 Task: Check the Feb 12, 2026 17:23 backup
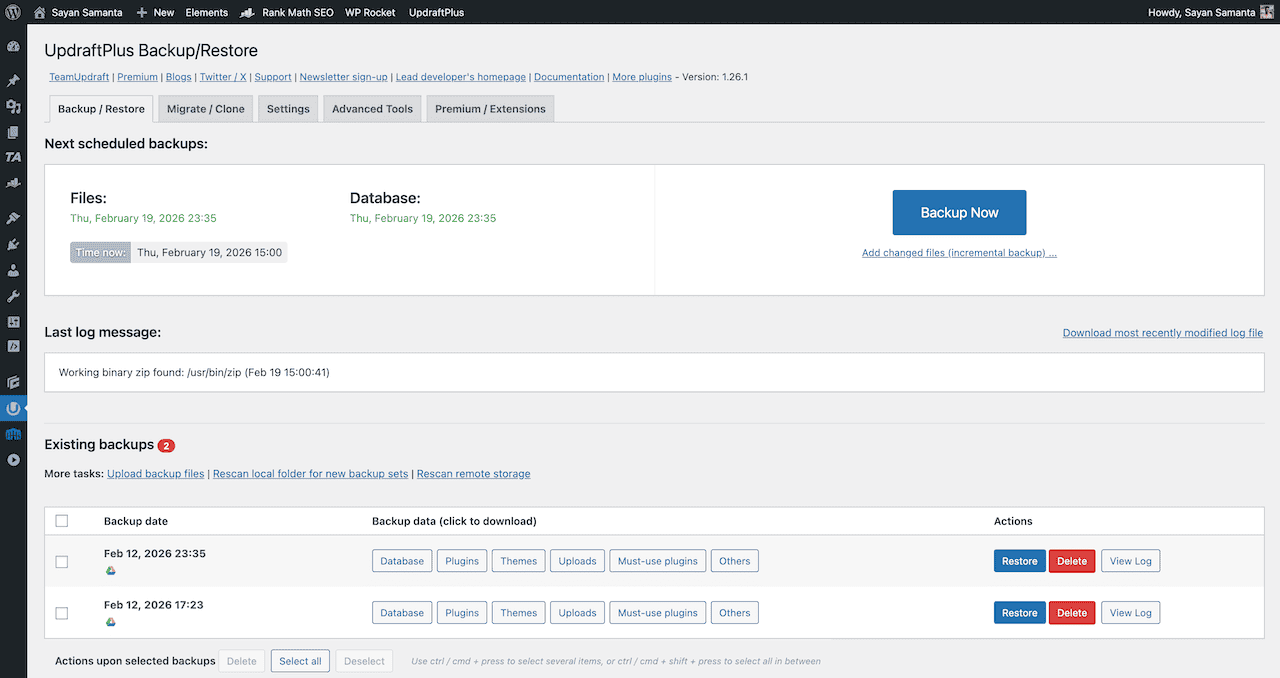click(62, 613)
